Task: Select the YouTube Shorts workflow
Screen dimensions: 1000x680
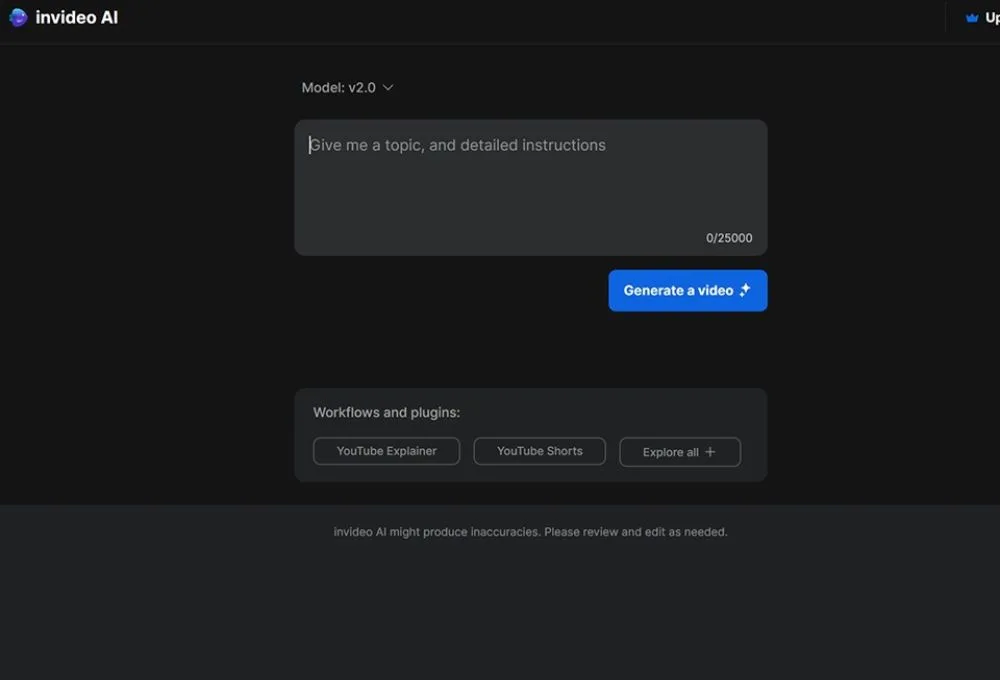Action: (x=540, y=451)
